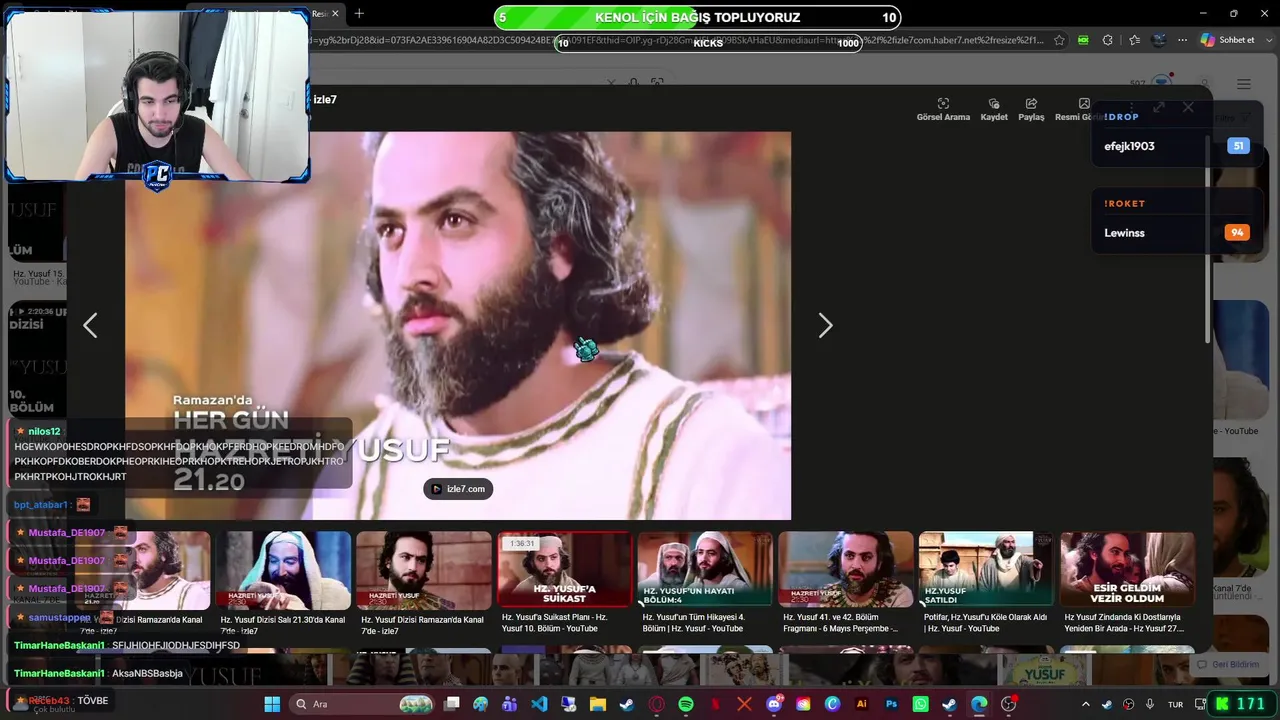This screenshot has width=1280, height=720.
Task: Advance to the next image with the right arrow
Action: pos(825,325)
